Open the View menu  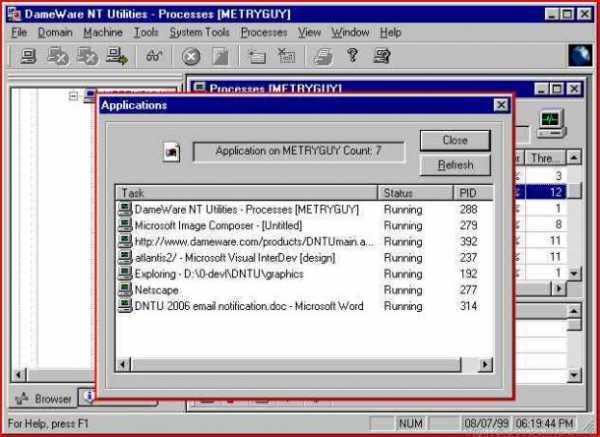point(309,33)
